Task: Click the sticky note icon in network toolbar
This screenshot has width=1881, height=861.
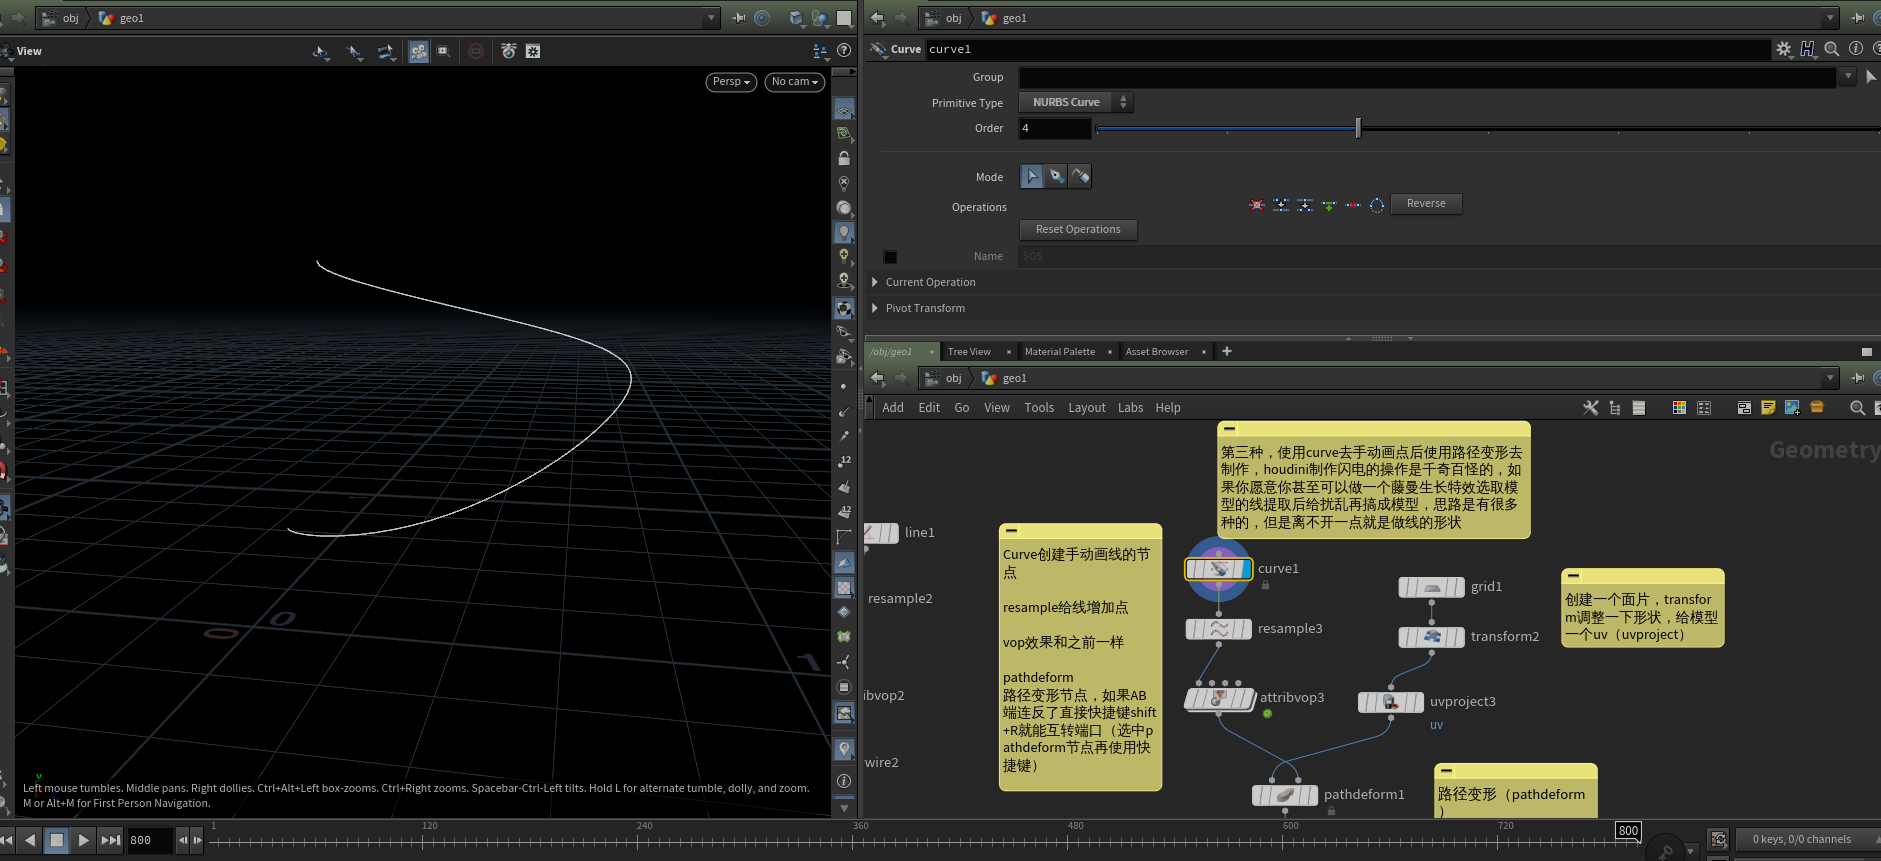Action: pyautogui.click(x=1768, y=408)
